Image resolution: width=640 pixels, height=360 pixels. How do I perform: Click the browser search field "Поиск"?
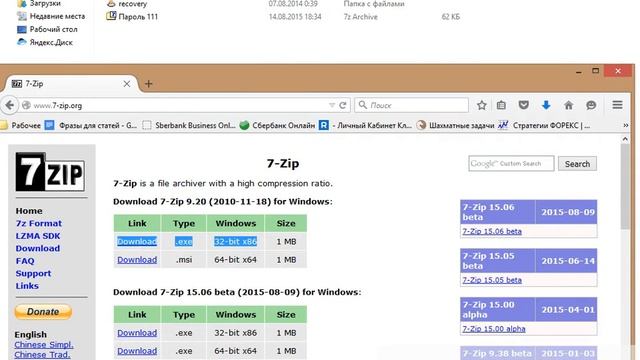(411, 105)
